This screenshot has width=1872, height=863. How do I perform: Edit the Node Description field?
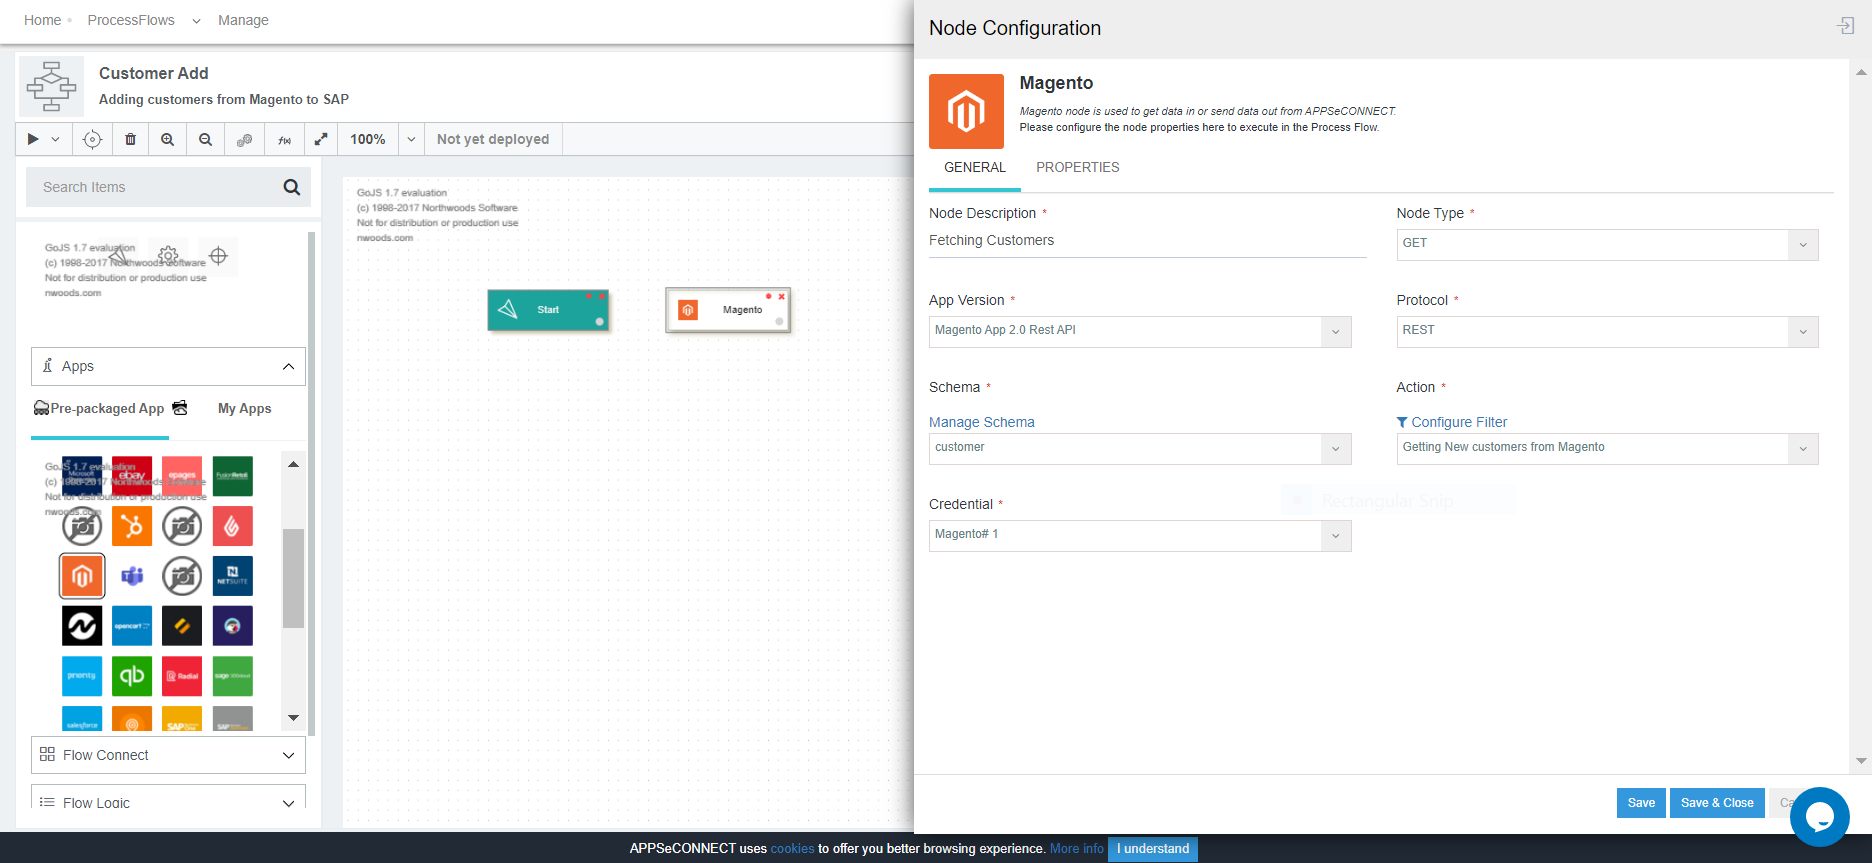click(1147, 241)
